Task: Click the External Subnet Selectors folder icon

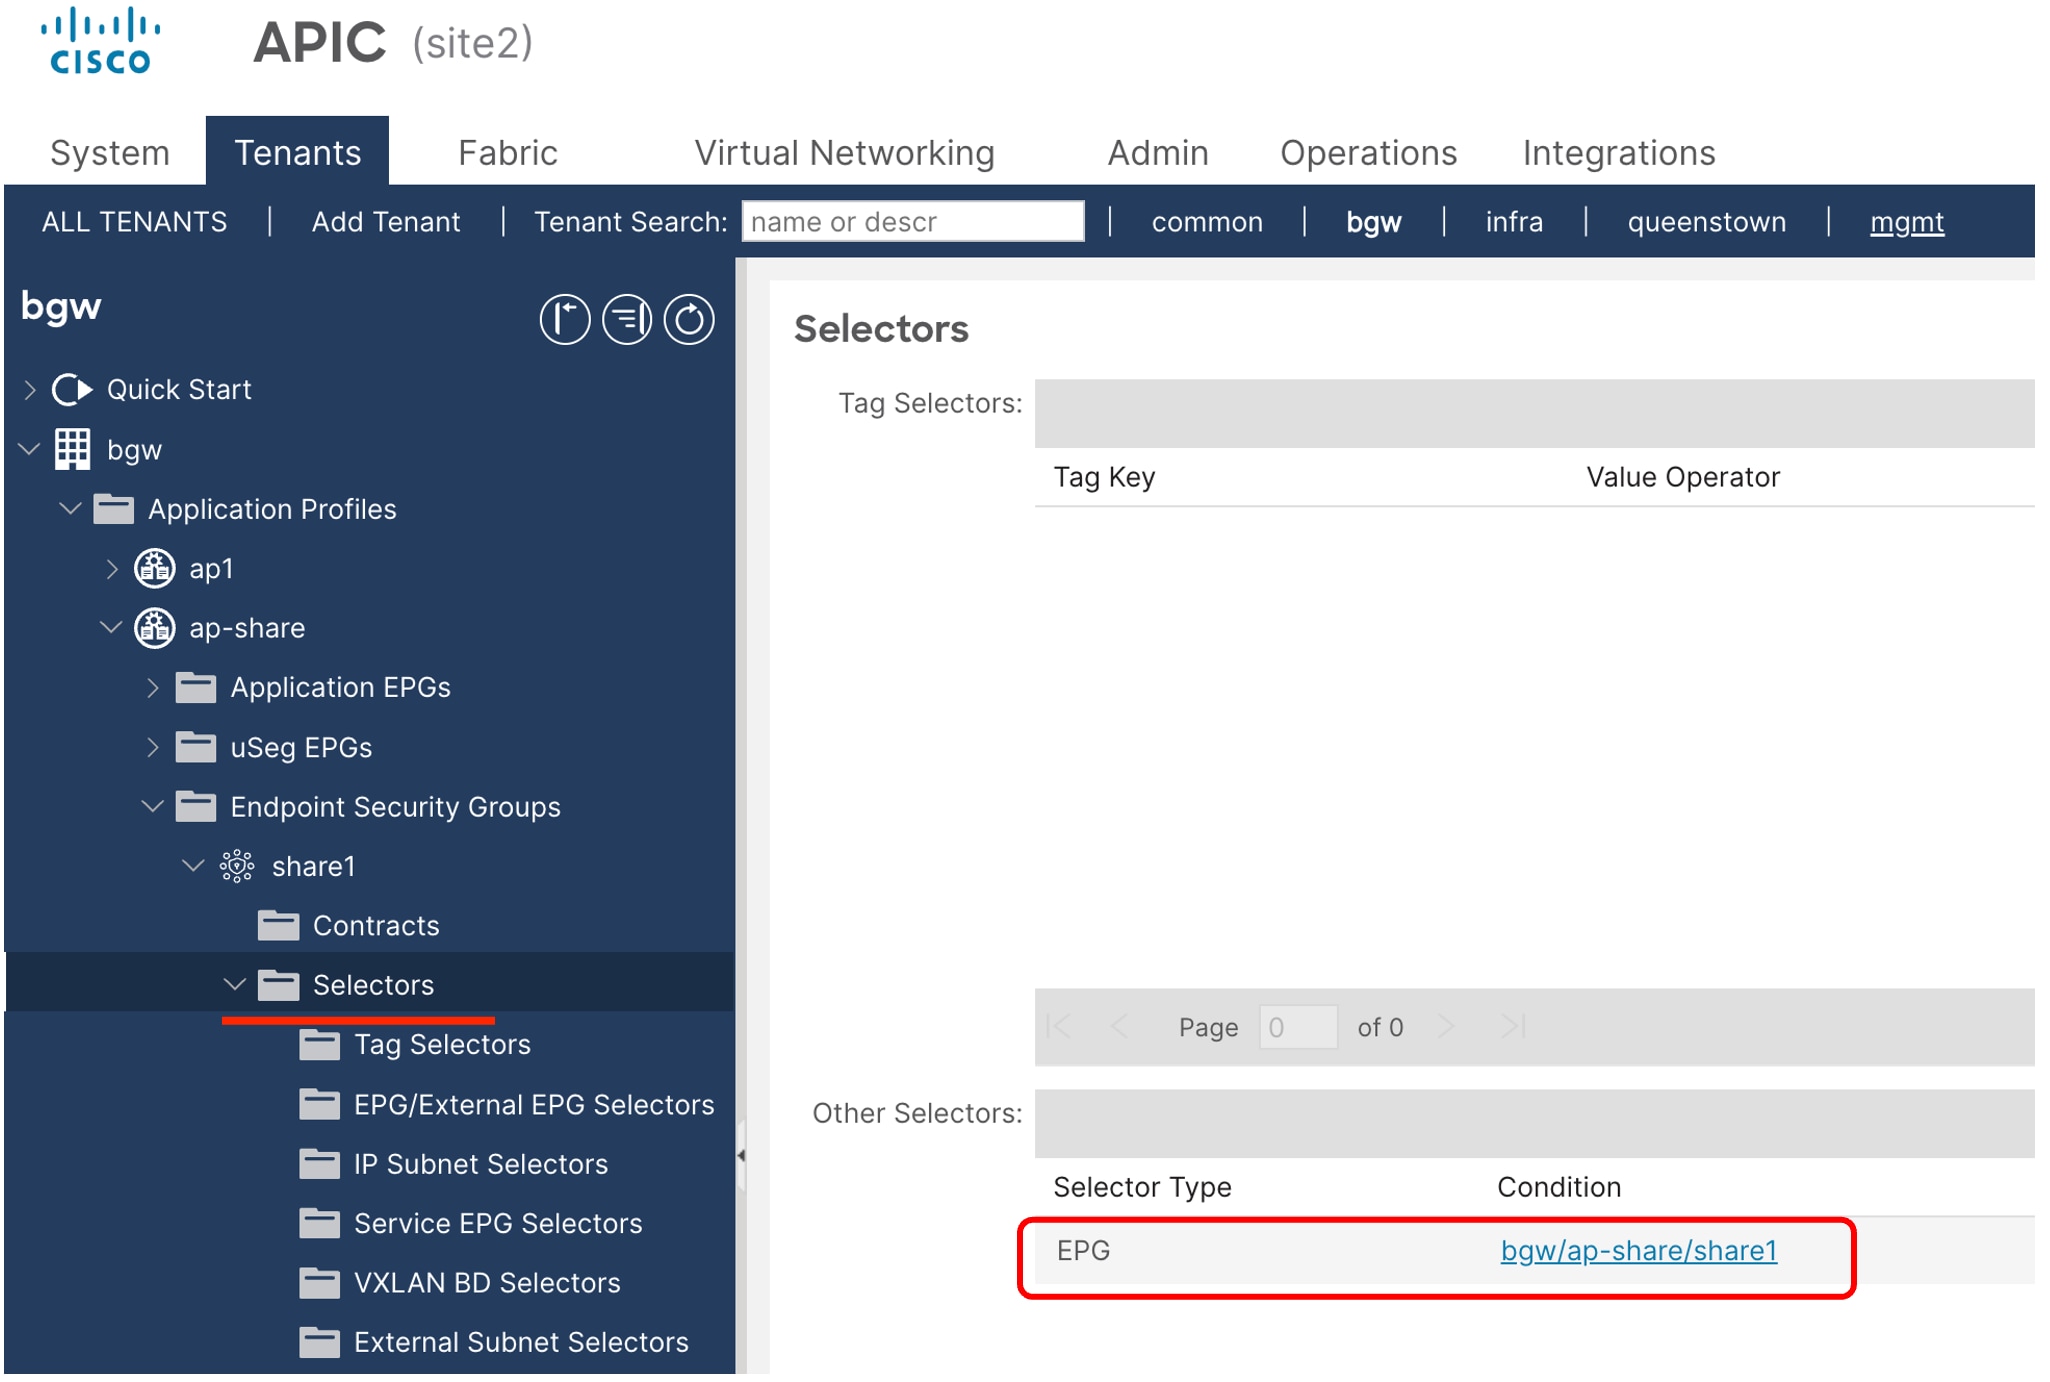Action: 319,1342
